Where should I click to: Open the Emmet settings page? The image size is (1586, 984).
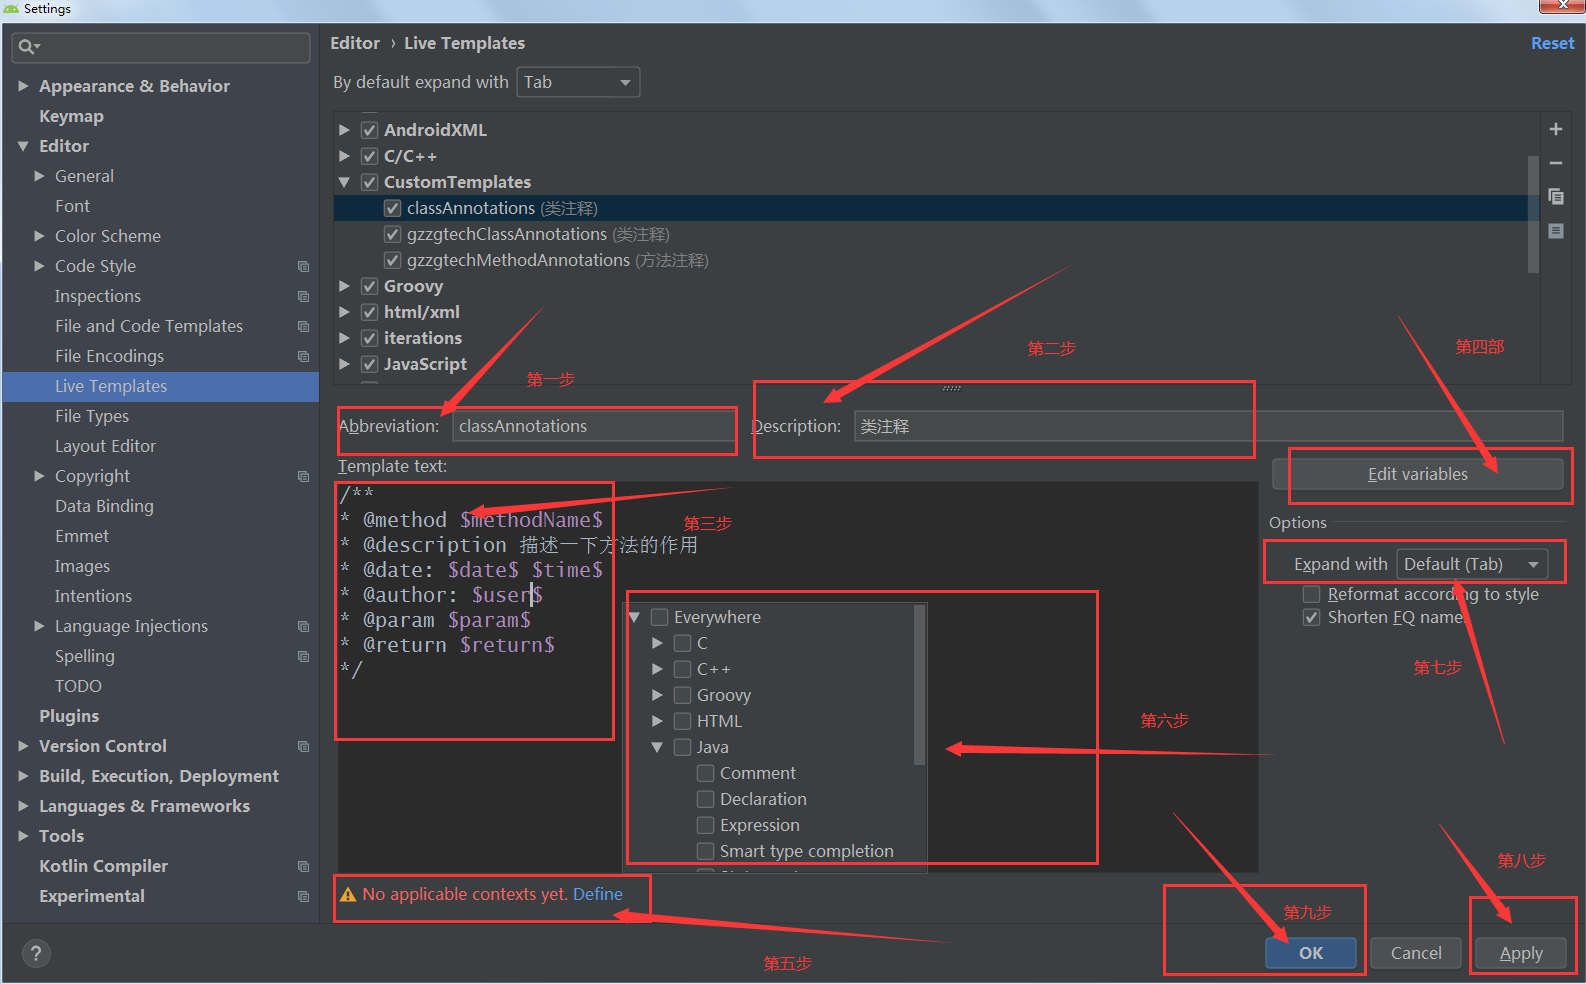click(82, 536)
